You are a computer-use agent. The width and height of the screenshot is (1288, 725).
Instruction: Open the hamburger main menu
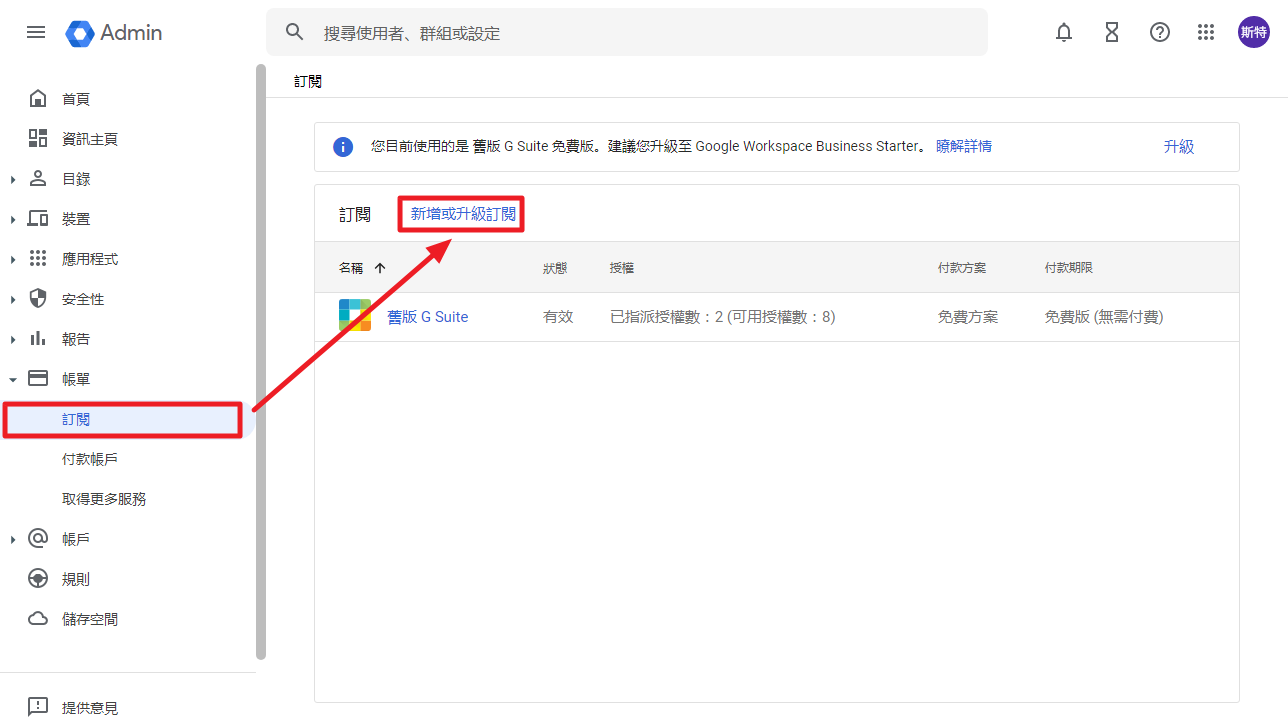click(36, 32)
